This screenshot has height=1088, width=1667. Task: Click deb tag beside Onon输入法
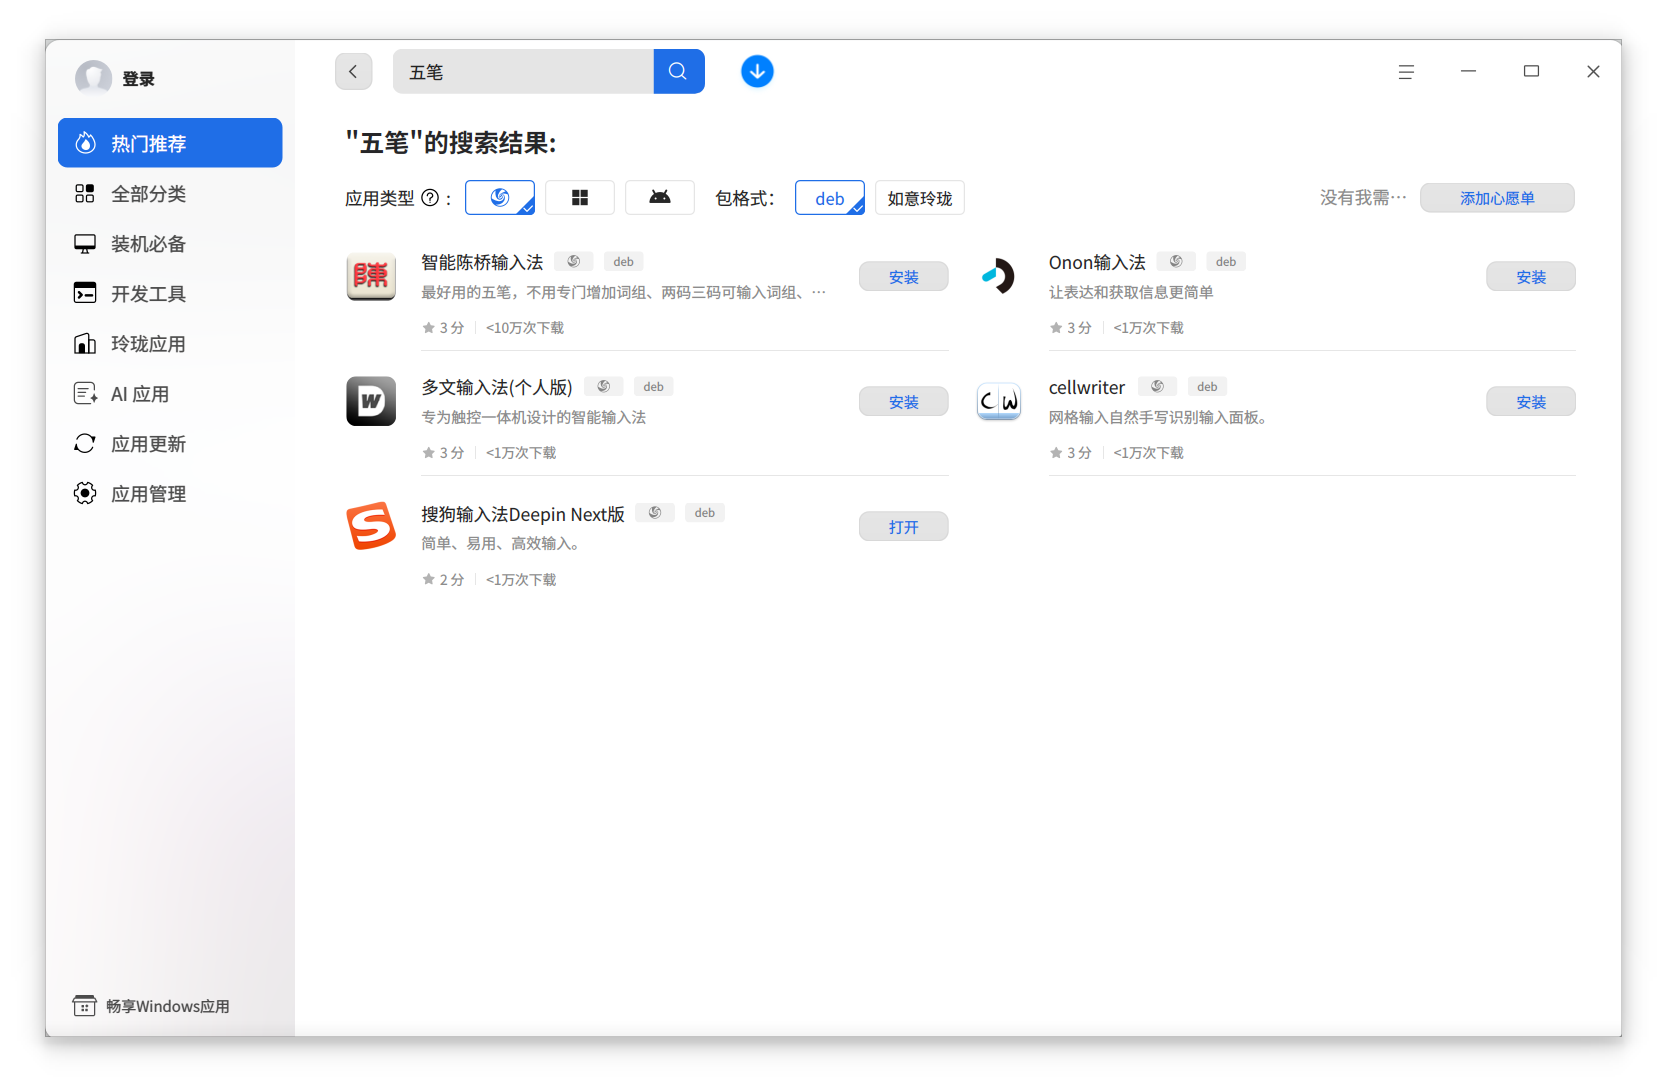click(x=1226, y=262)
